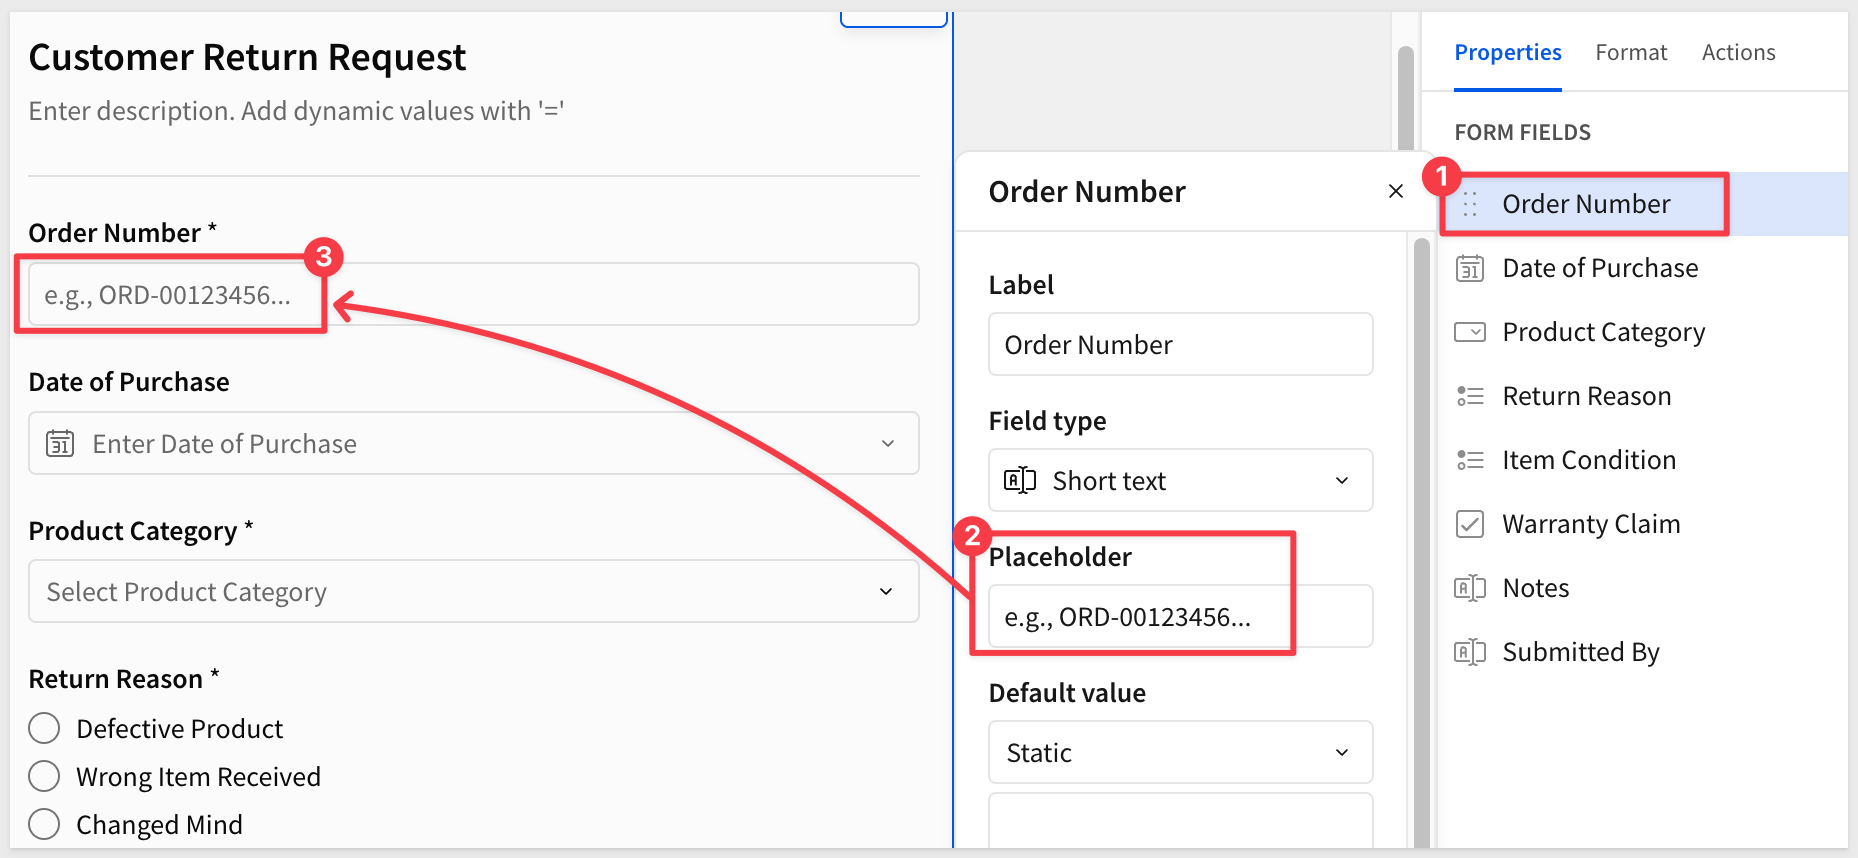This screenshot has width=1858, height=858.
Task: Click the drag handle icon beside Order Number
Action: (x=1469, y=204)
